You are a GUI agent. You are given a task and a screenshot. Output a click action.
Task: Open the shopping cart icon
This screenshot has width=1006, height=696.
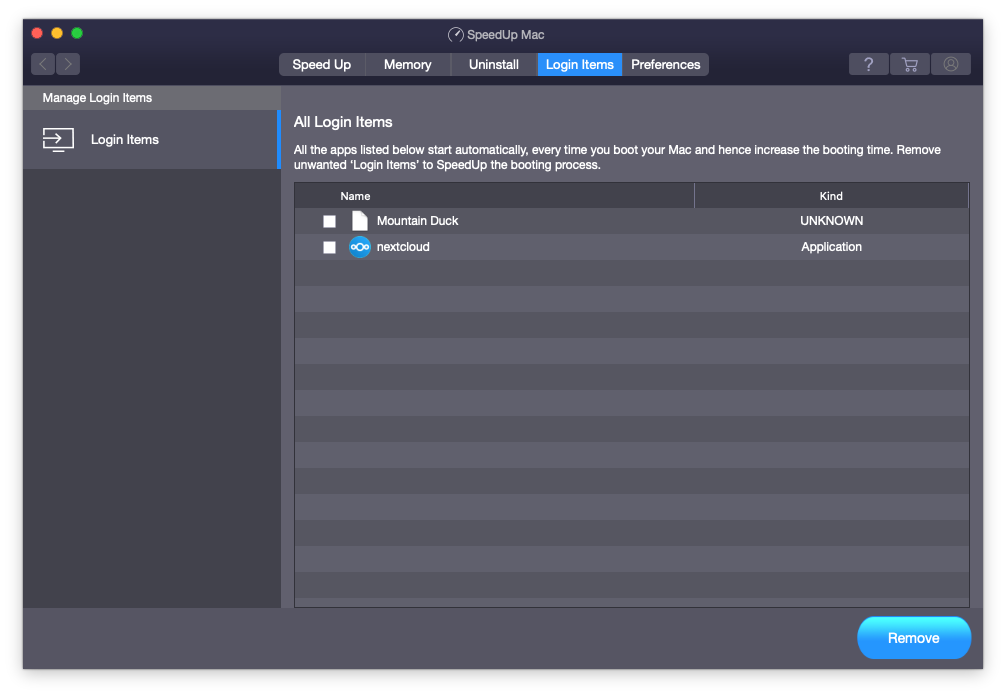[909, 64]
